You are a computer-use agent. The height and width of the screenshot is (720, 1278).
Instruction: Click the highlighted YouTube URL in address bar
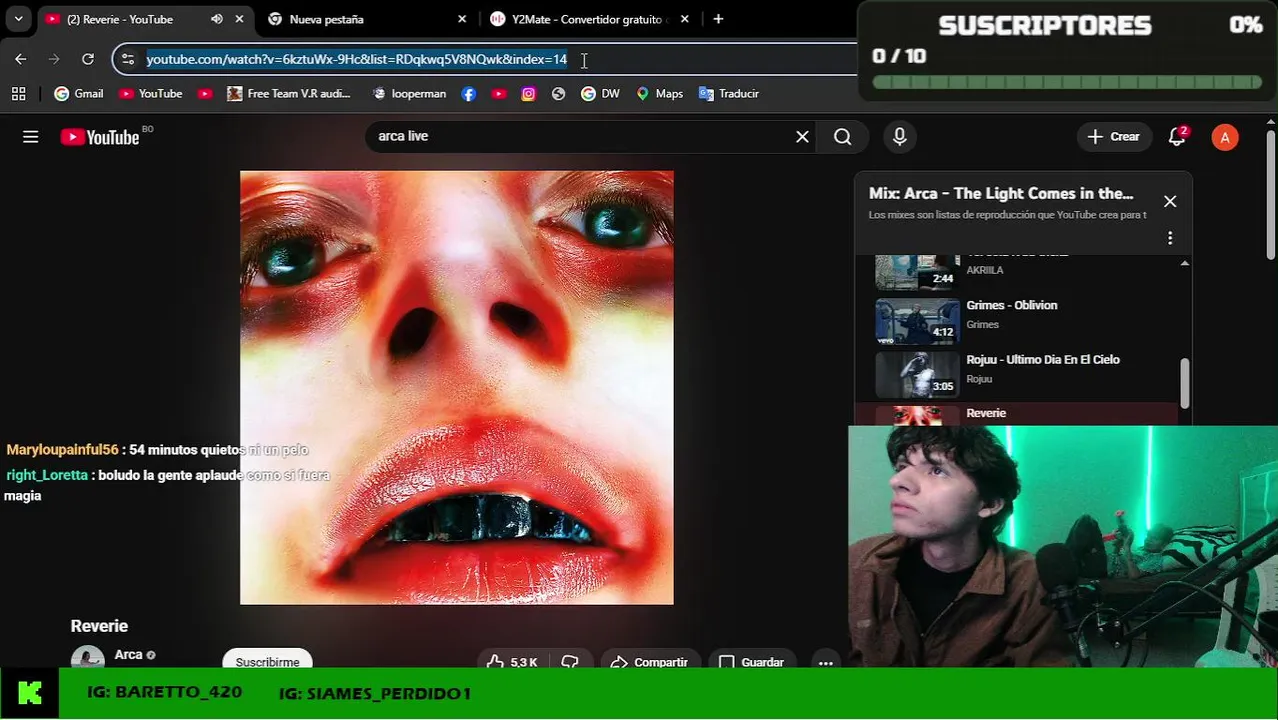pos(357,59)
